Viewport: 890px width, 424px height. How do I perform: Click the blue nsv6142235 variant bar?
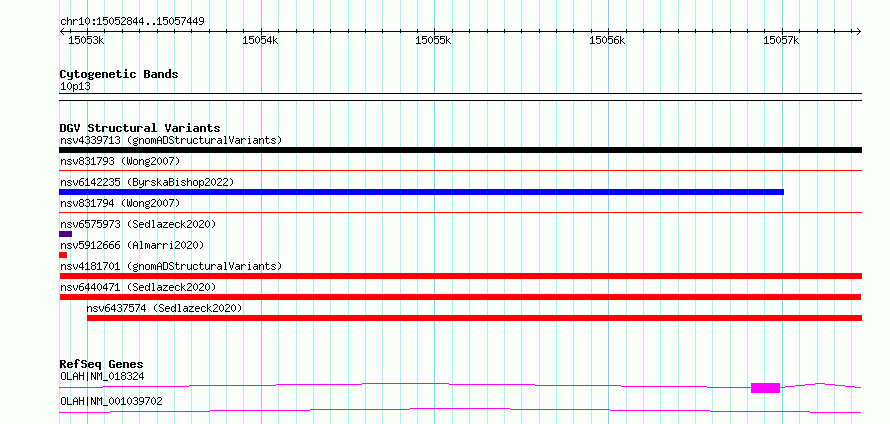(x=421, y=192)
